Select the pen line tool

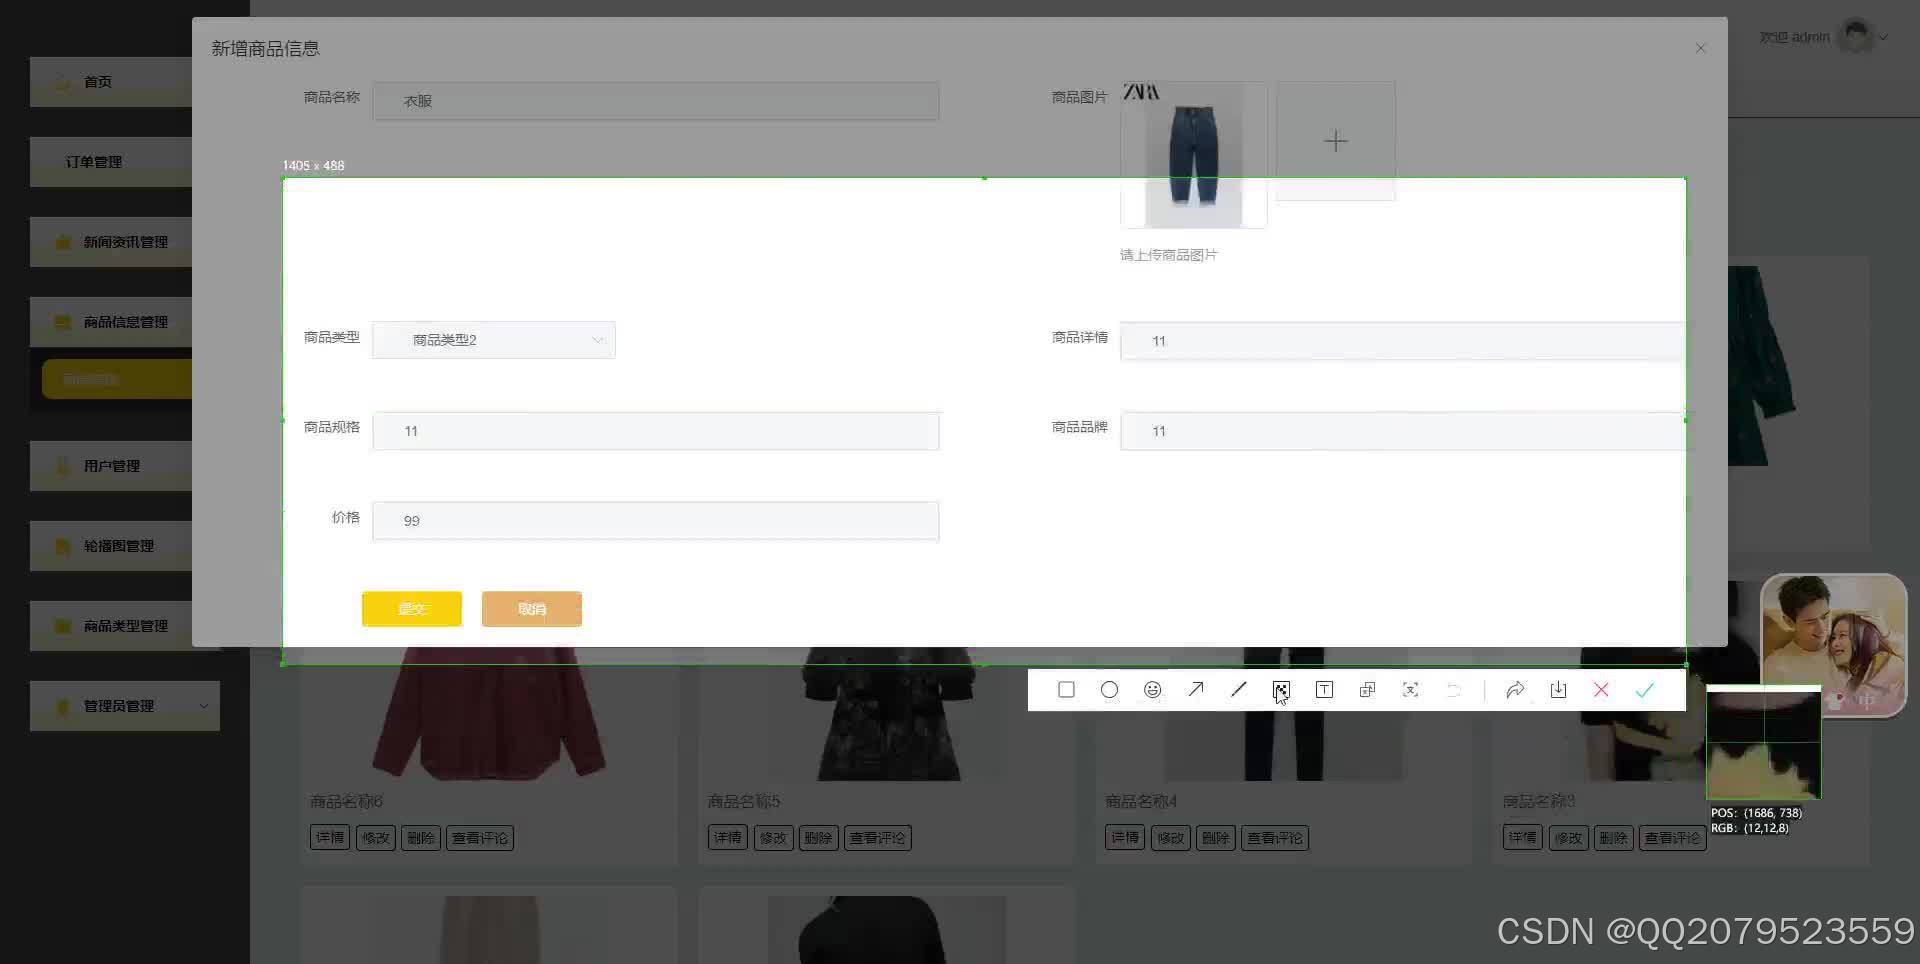point(1238,690)
